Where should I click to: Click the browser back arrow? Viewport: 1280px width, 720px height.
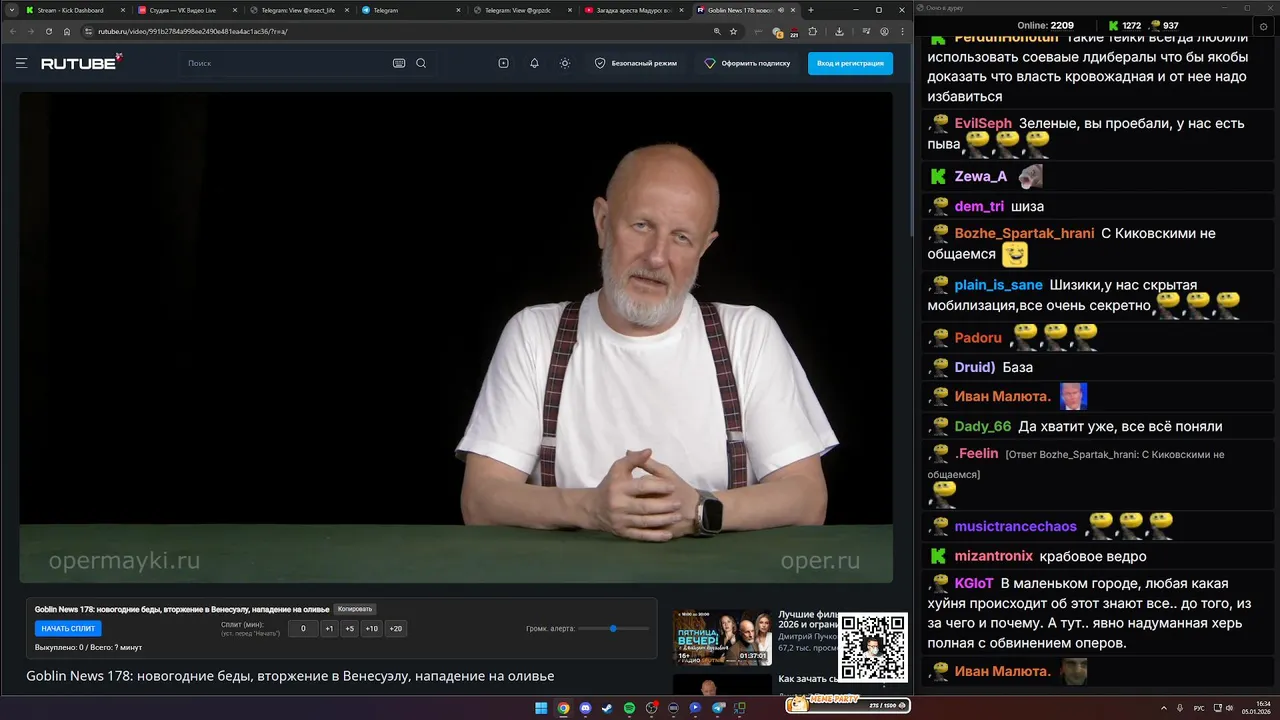(13, 31)
